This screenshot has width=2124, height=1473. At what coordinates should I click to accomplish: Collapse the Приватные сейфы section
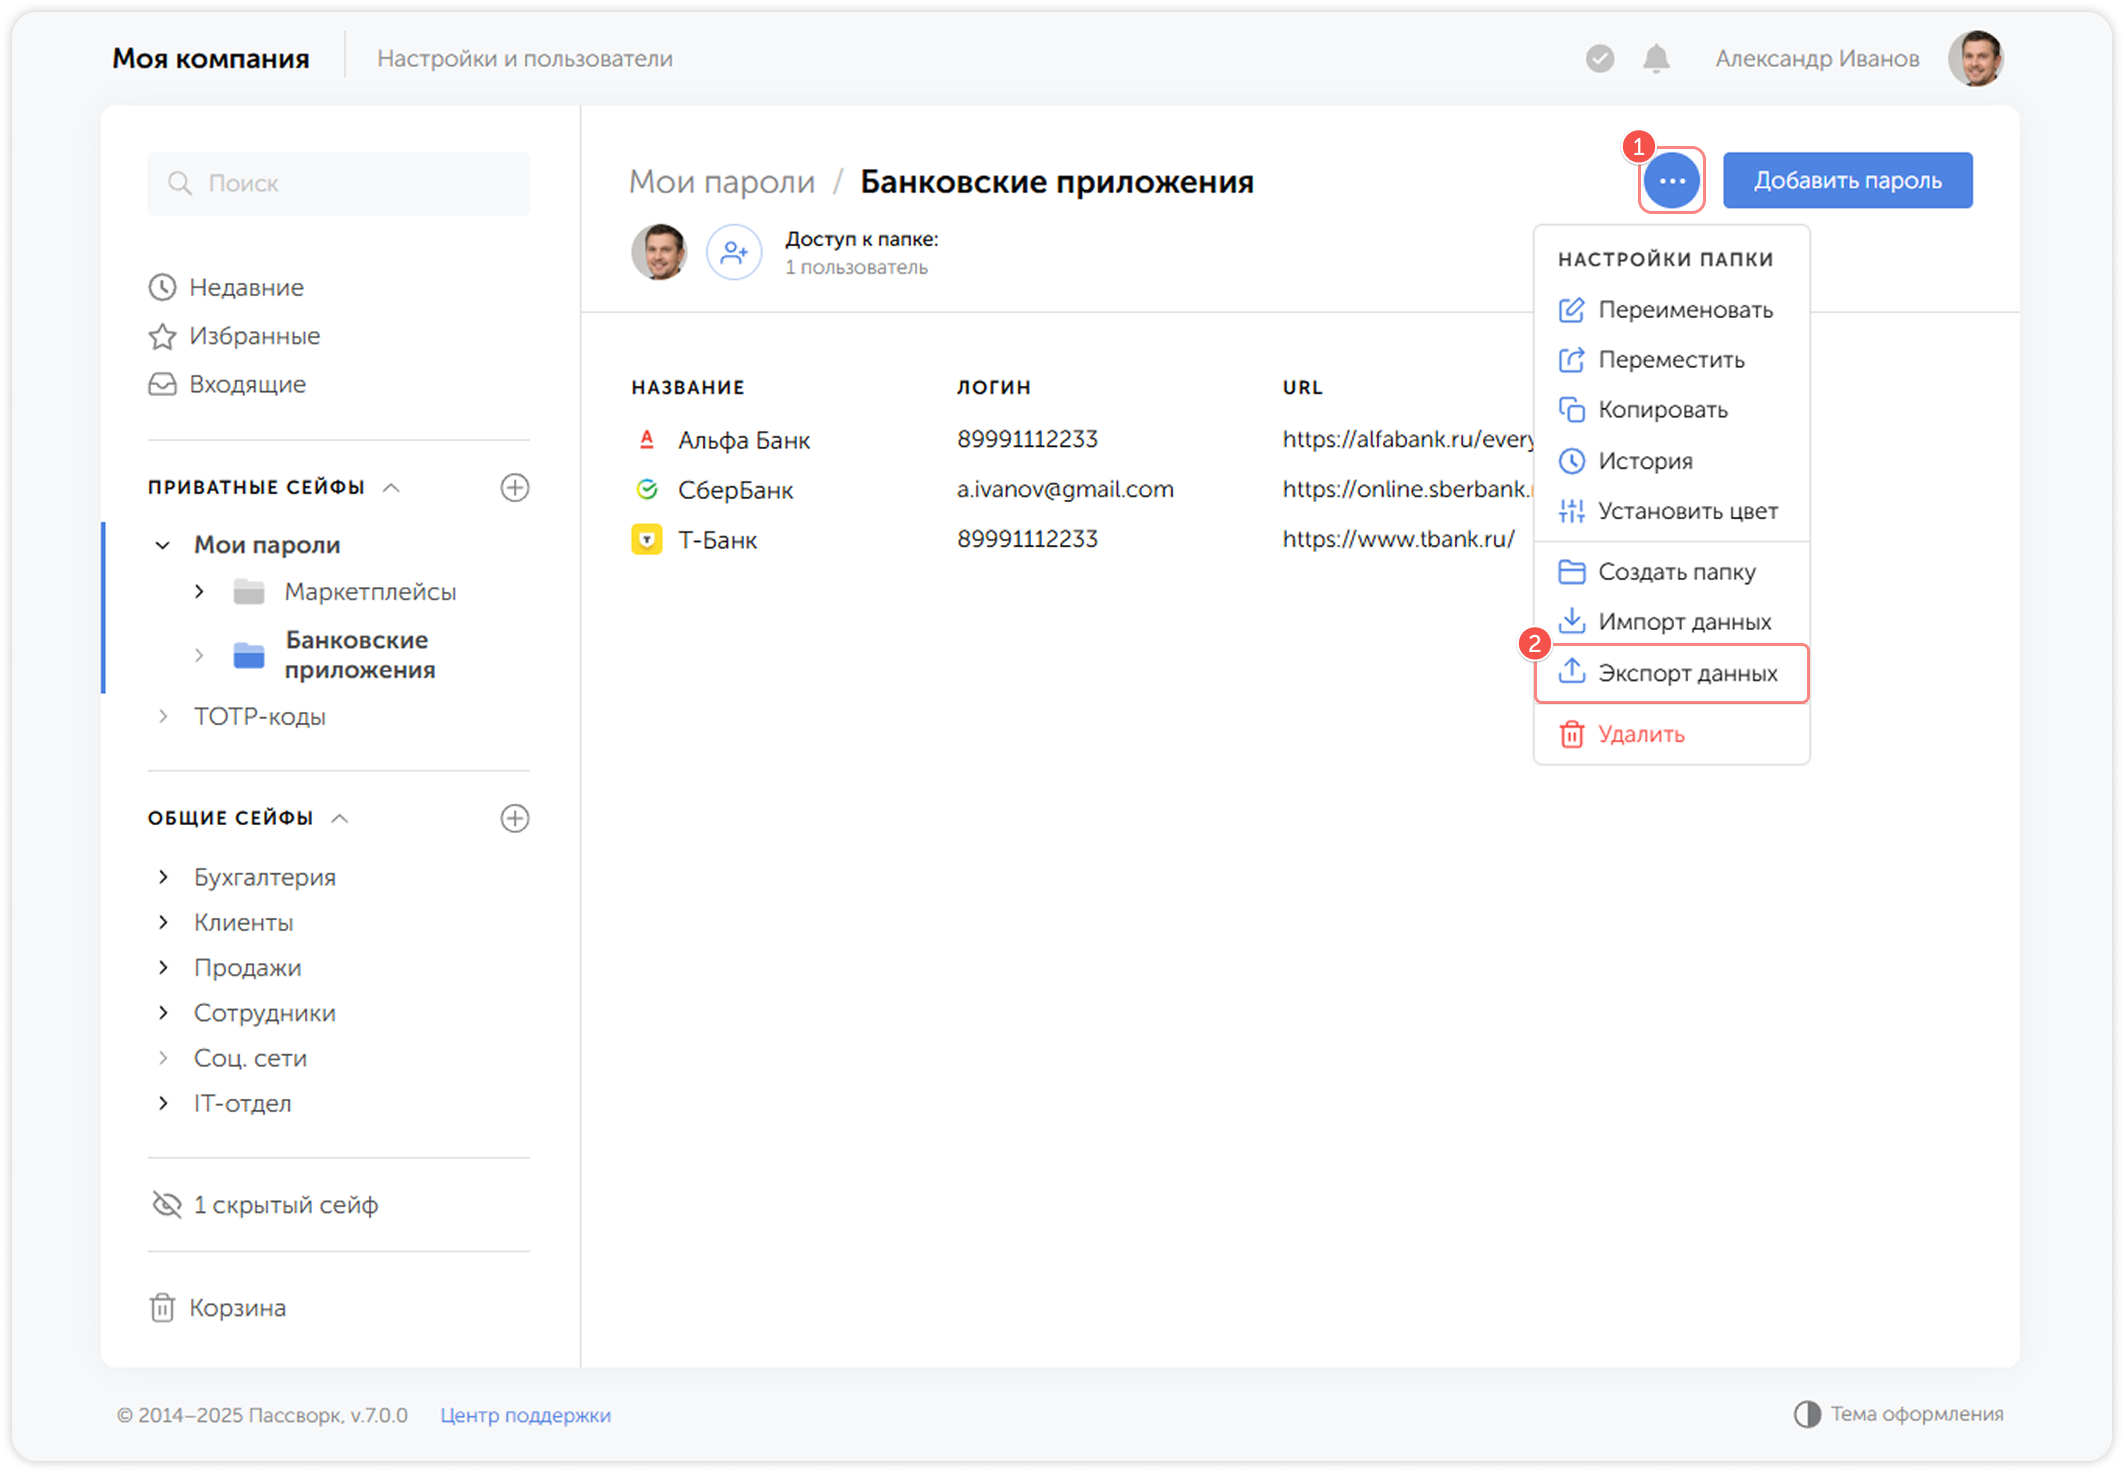pyautogui.click(x=392, y=488)
